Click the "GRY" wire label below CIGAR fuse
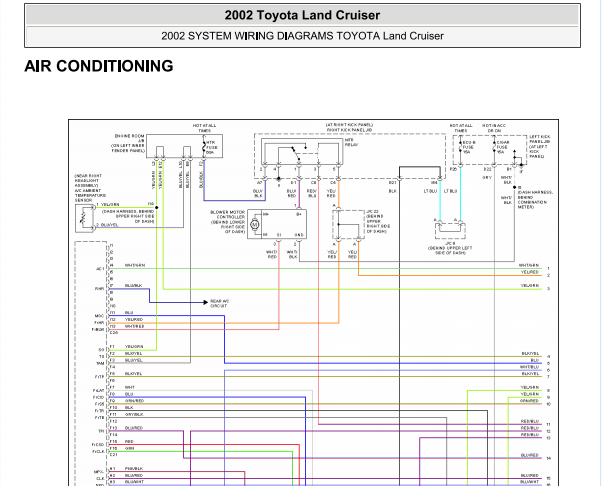 click(x=487, y=178)
